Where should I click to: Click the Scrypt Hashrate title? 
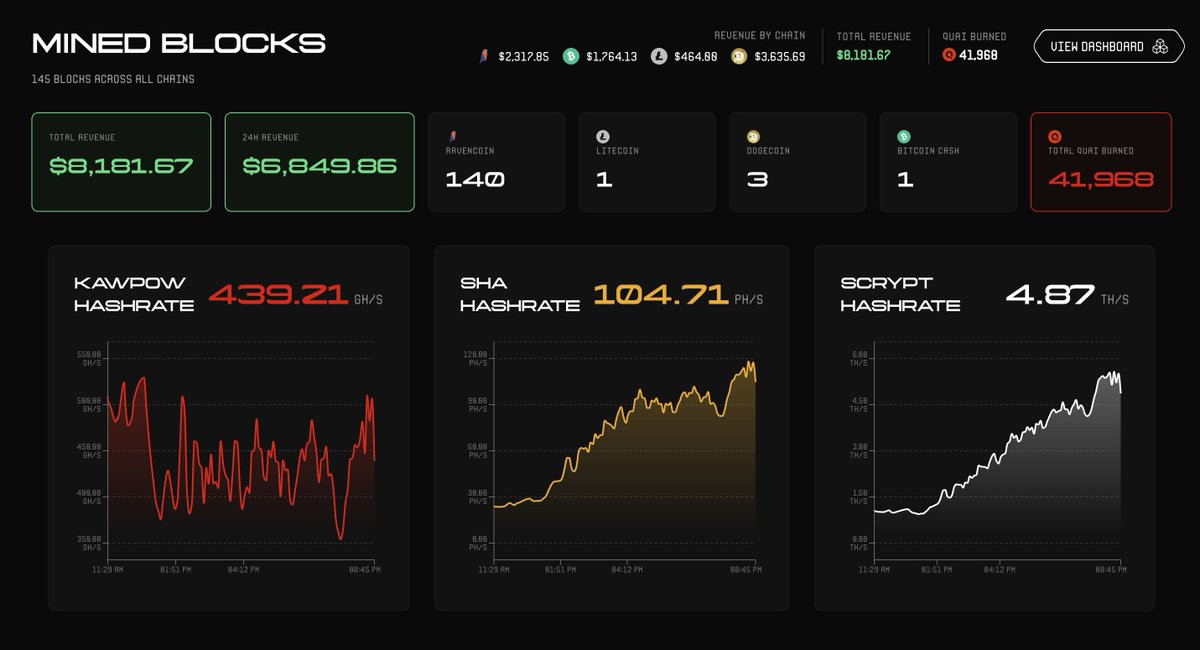click(900, 295)
